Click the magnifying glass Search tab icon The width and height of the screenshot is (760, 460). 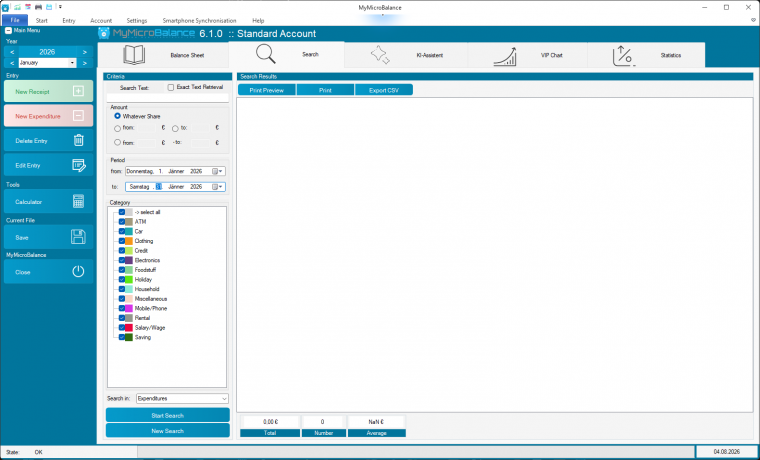[x=266, y=54]
